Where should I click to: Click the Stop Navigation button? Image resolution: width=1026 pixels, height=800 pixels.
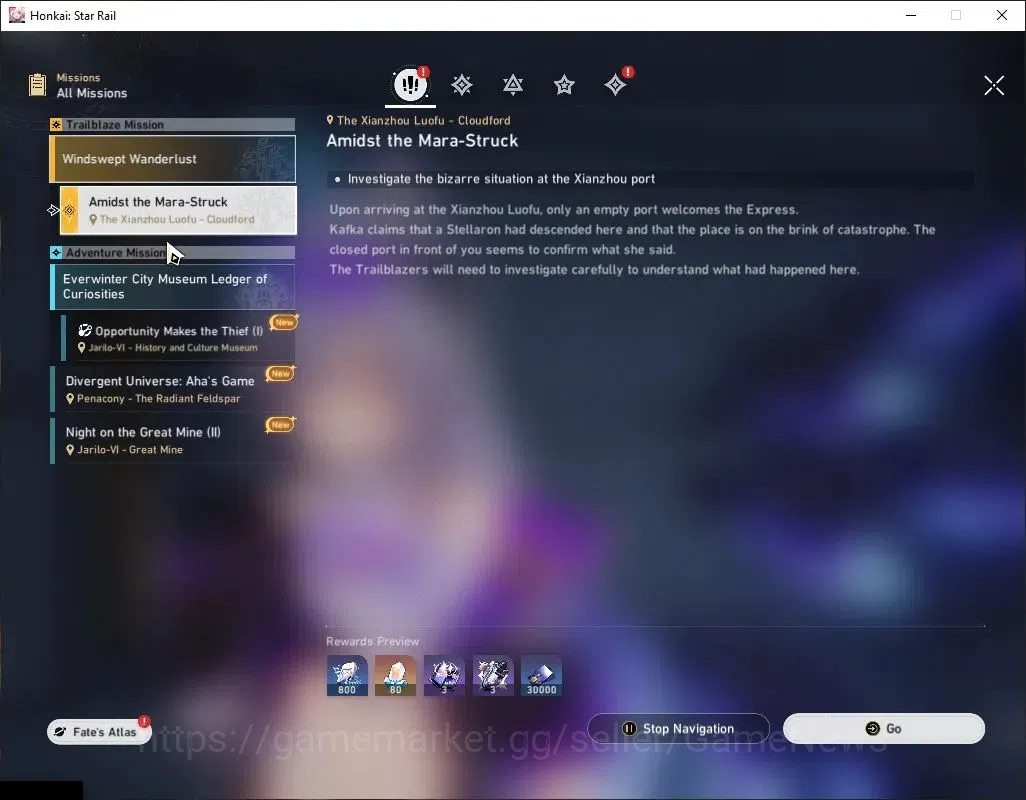coord(678,729)
